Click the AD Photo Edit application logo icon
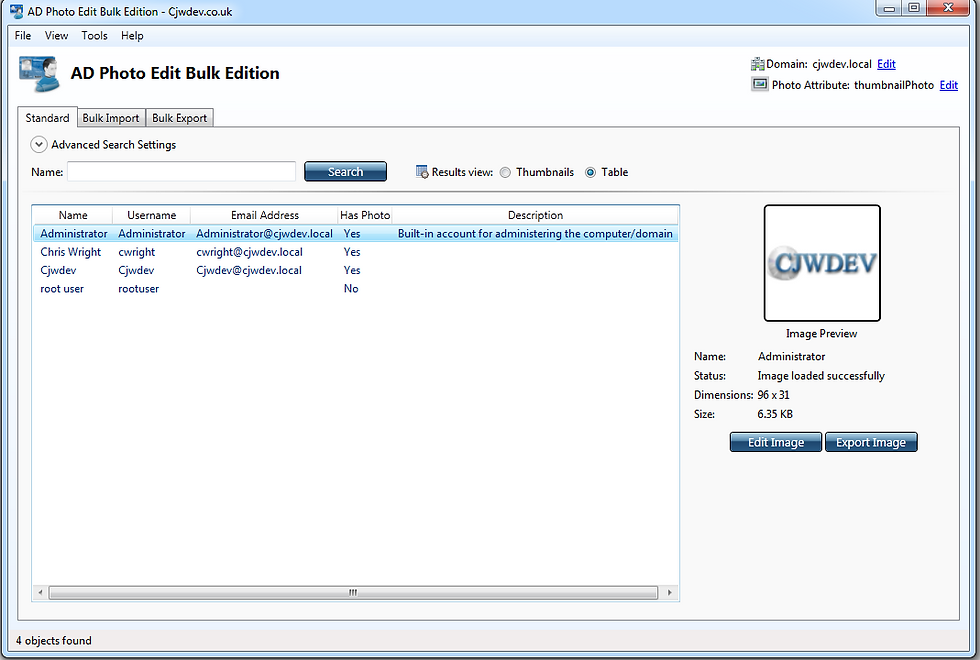 [x=39, y=74]
